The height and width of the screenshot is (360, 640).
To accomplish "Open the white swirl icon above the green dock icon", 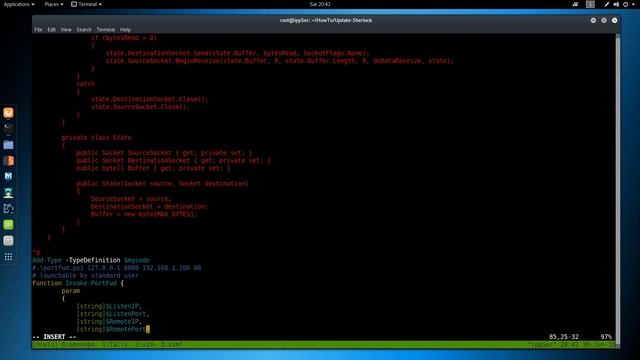I will [x=8, y=209].
